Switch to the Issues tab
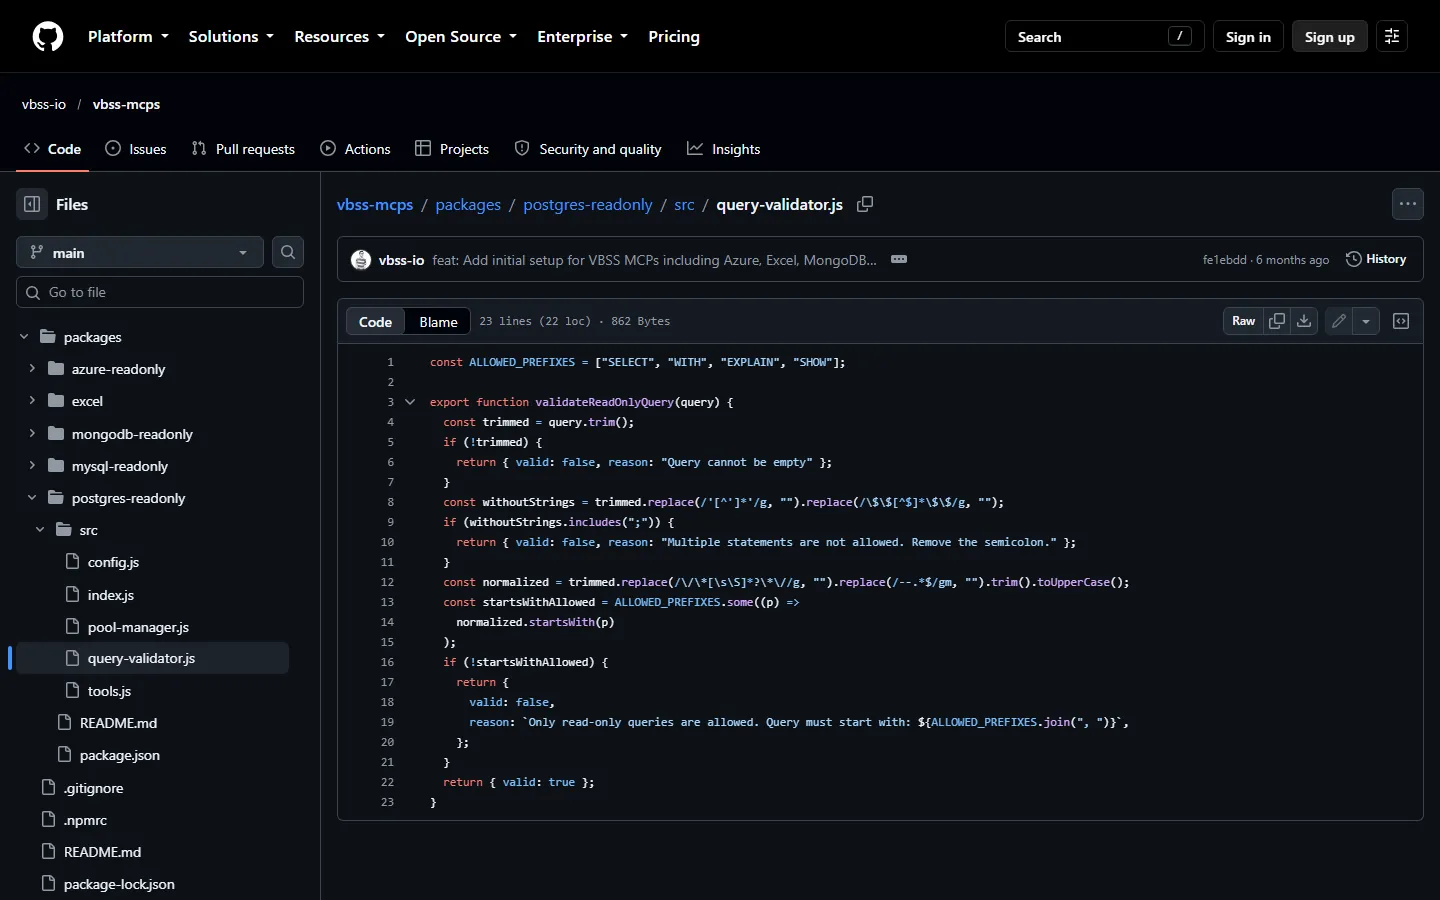This screenshot has width=1440, height=900. 136,149
